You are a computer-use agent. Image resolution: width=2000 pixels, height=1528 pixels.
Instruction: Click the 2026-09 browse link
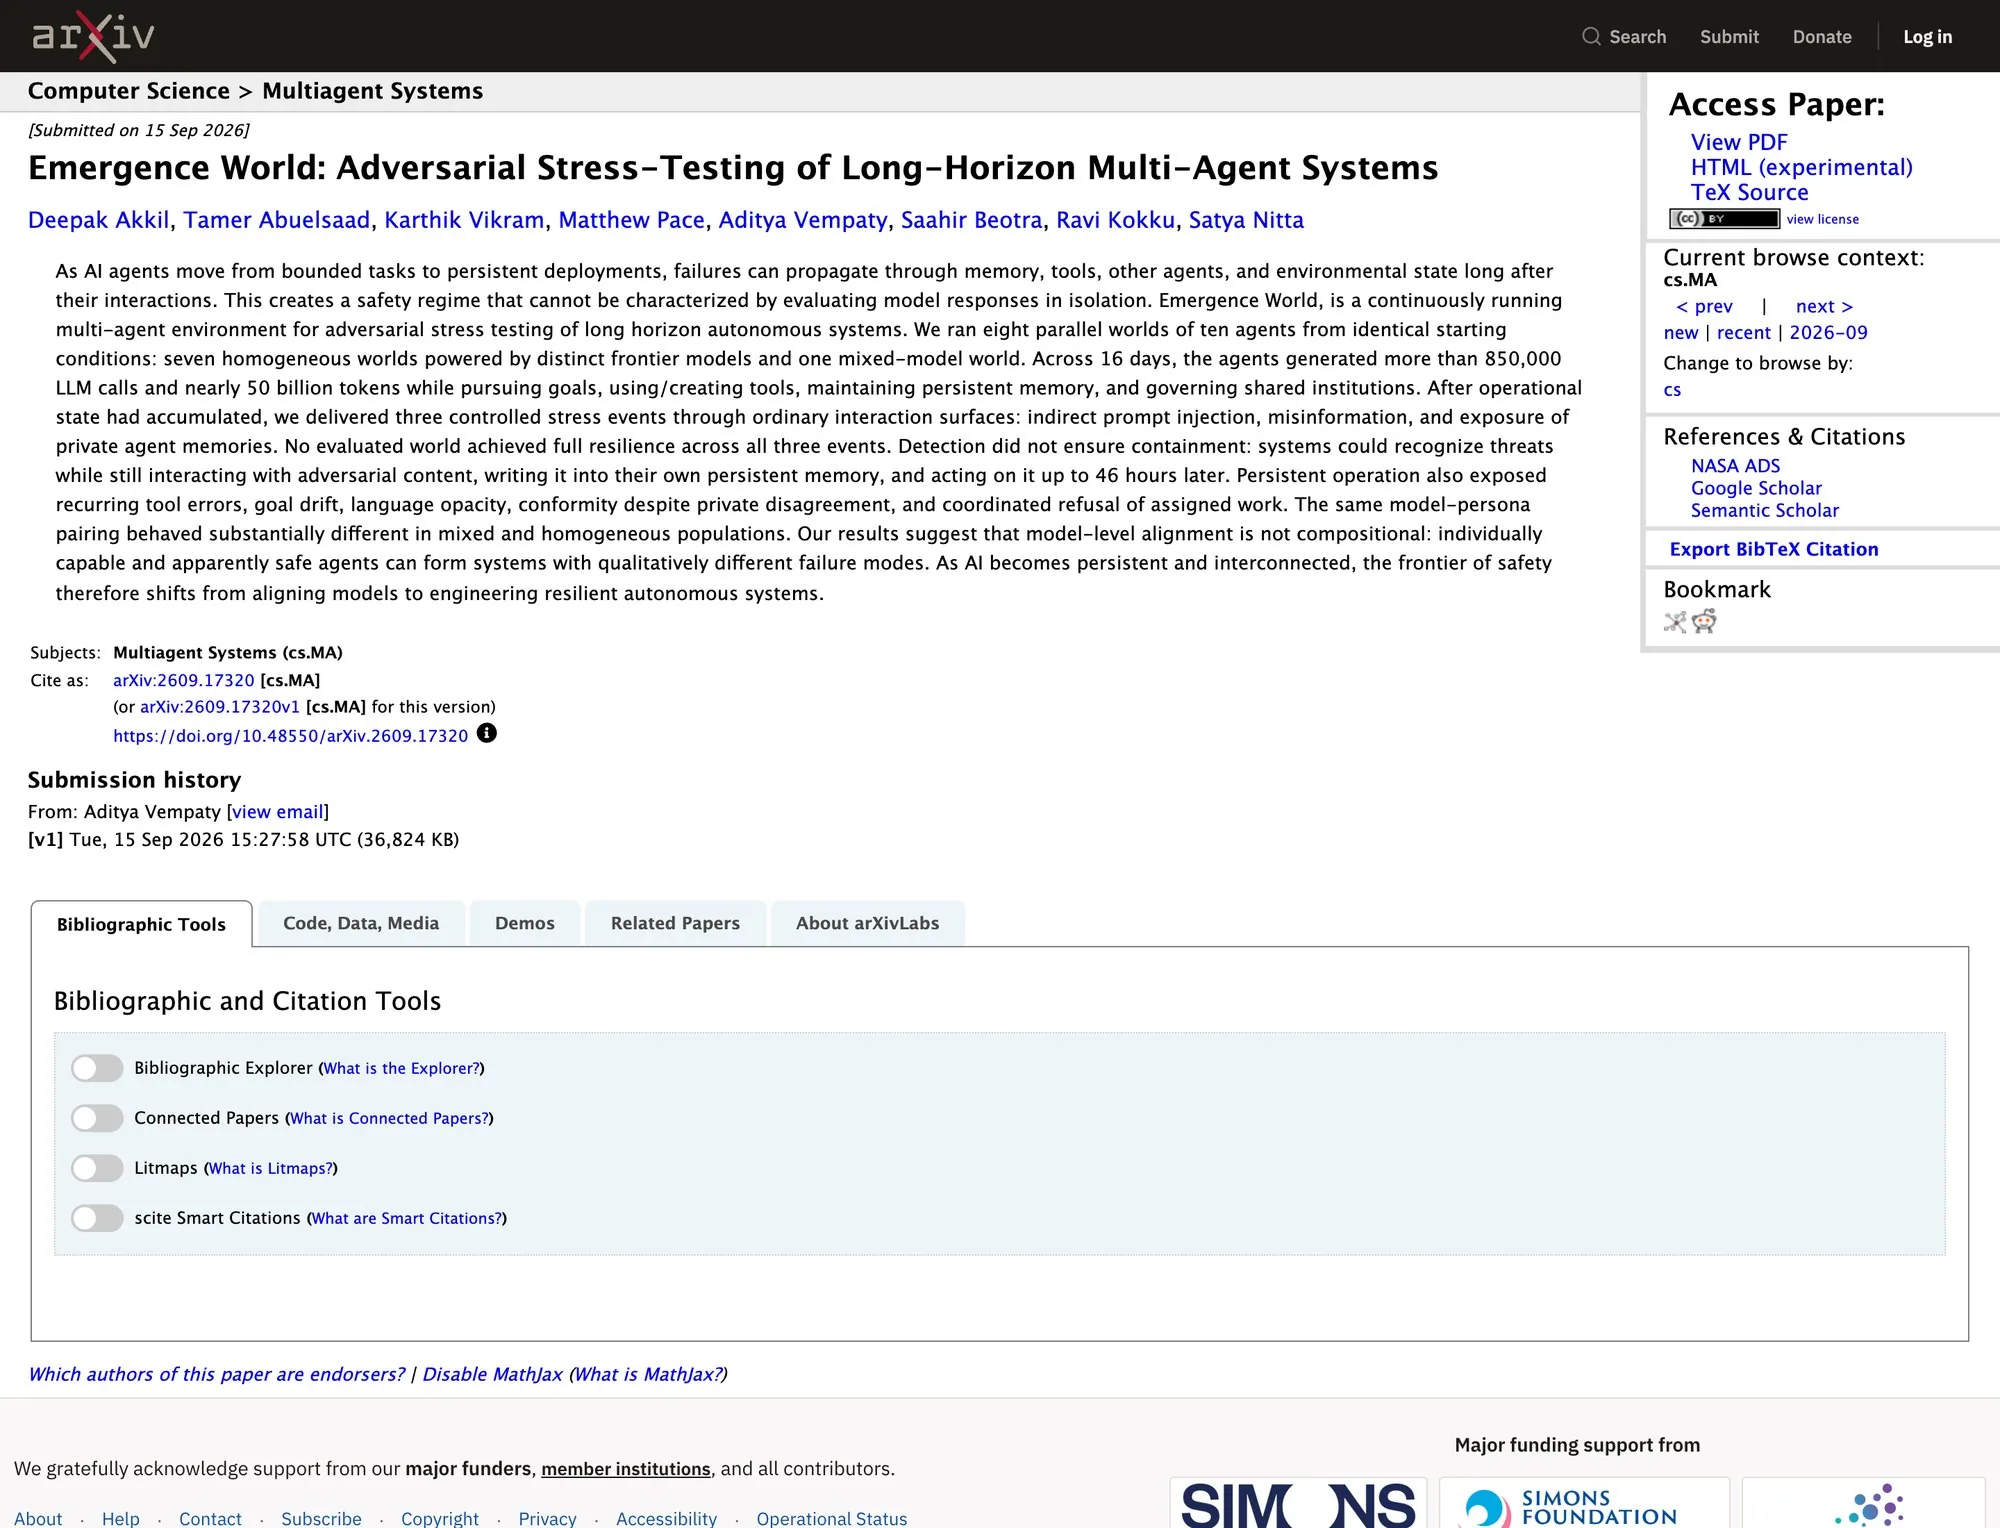click(1828, 332)
